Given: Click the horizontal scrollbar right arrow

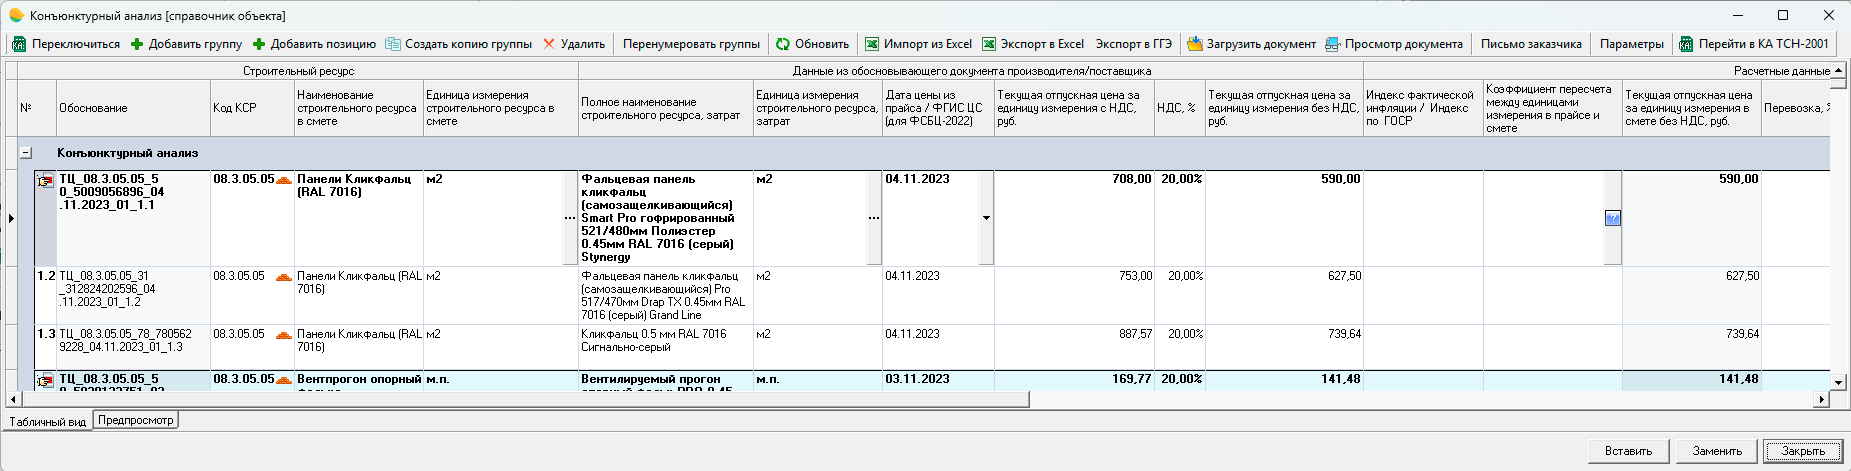Looking at the screenshot, I should click(1822, 400).
